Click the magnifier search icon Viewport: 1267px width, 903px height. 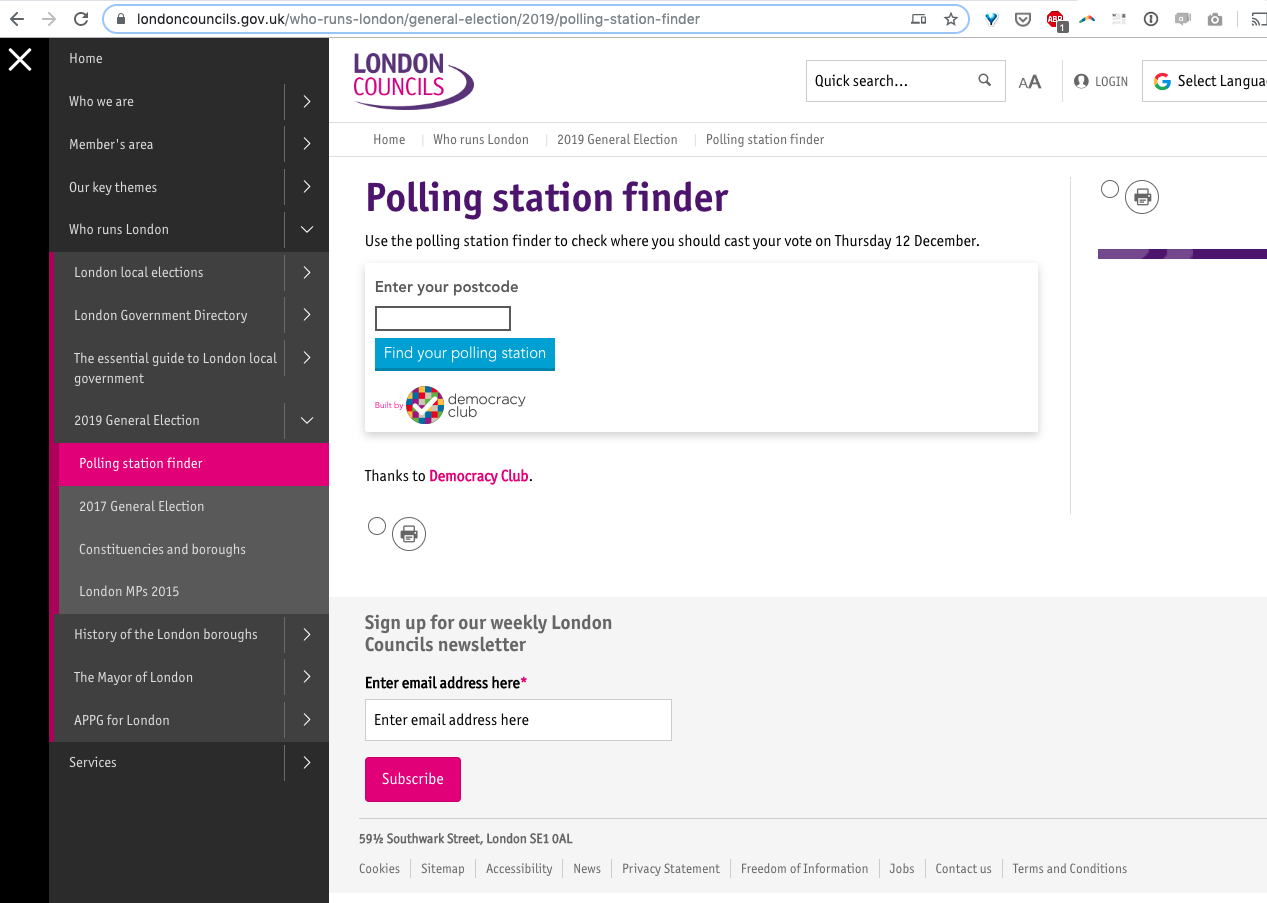click(985, 81)
